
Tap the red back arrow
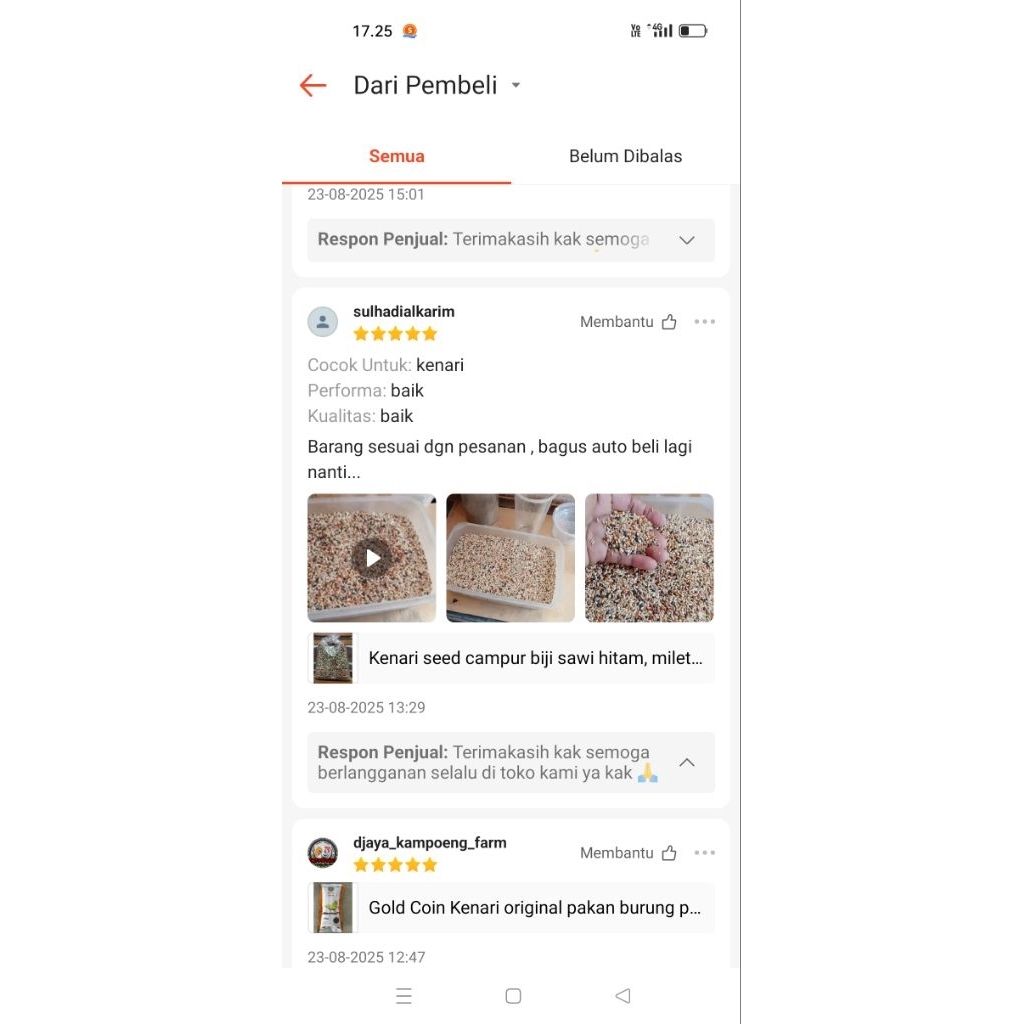[313, 86]
